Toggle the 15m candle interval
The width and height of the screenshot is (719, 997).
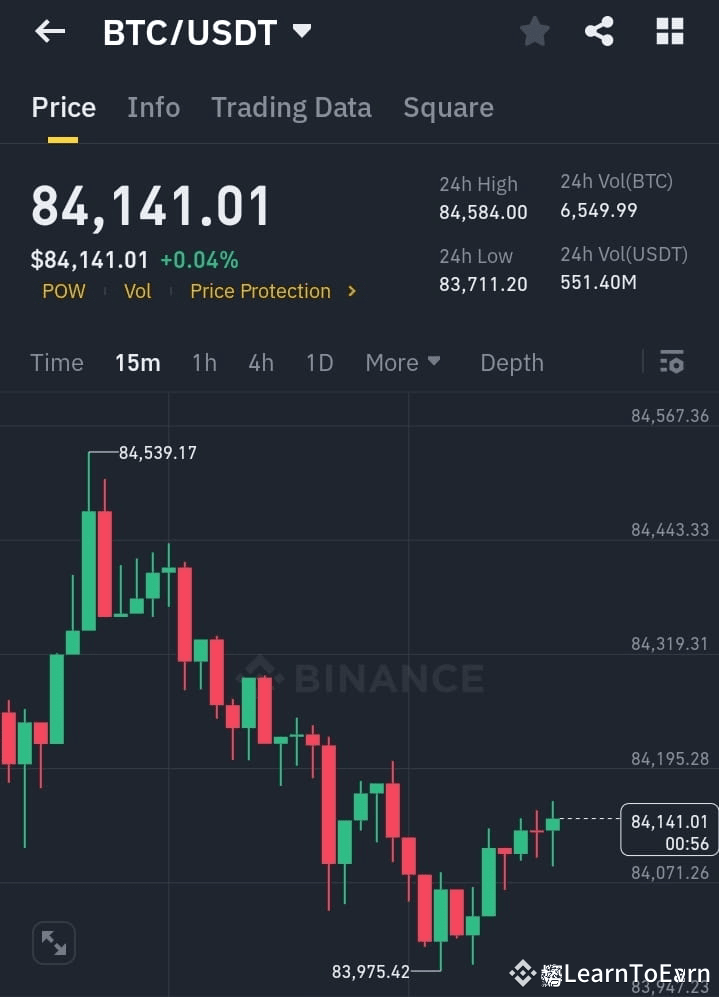click(x=138, y=362)
